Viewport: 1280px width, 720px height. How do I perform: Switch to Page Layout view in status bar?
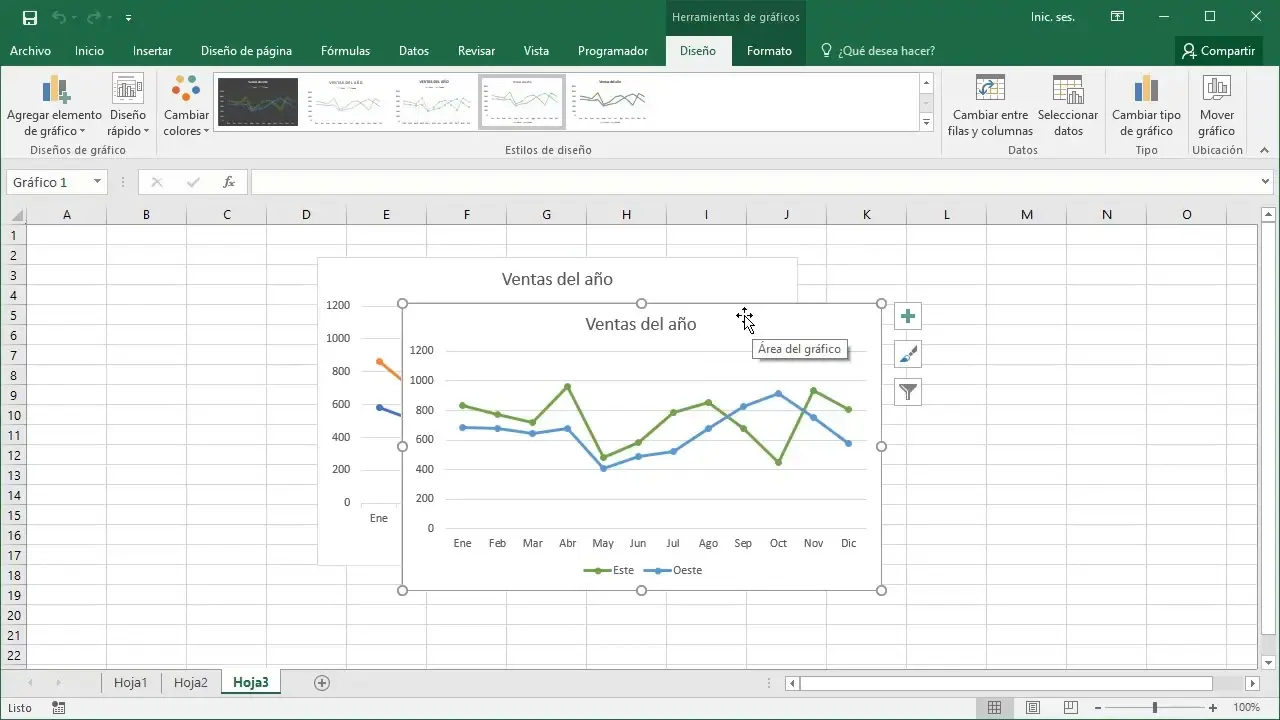click(1032, 708)
